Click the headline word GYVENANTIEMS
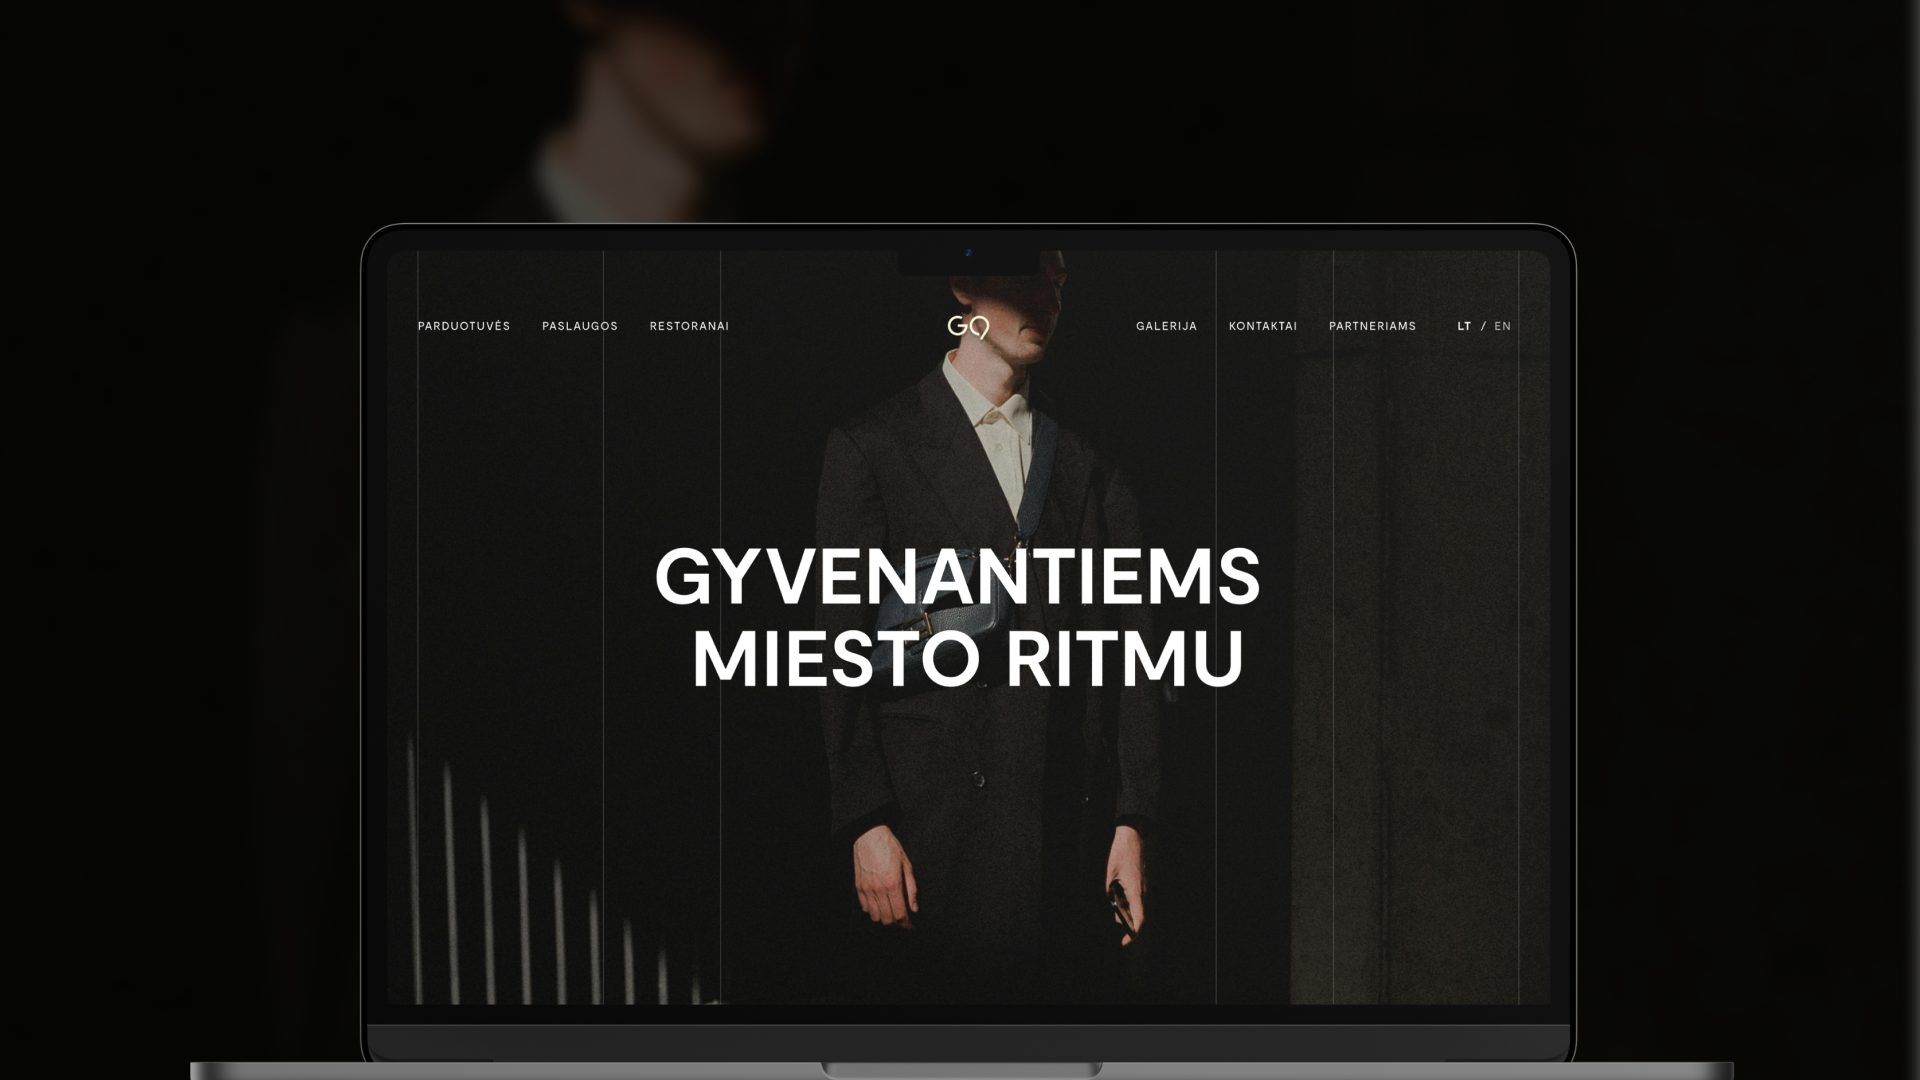 957,577
